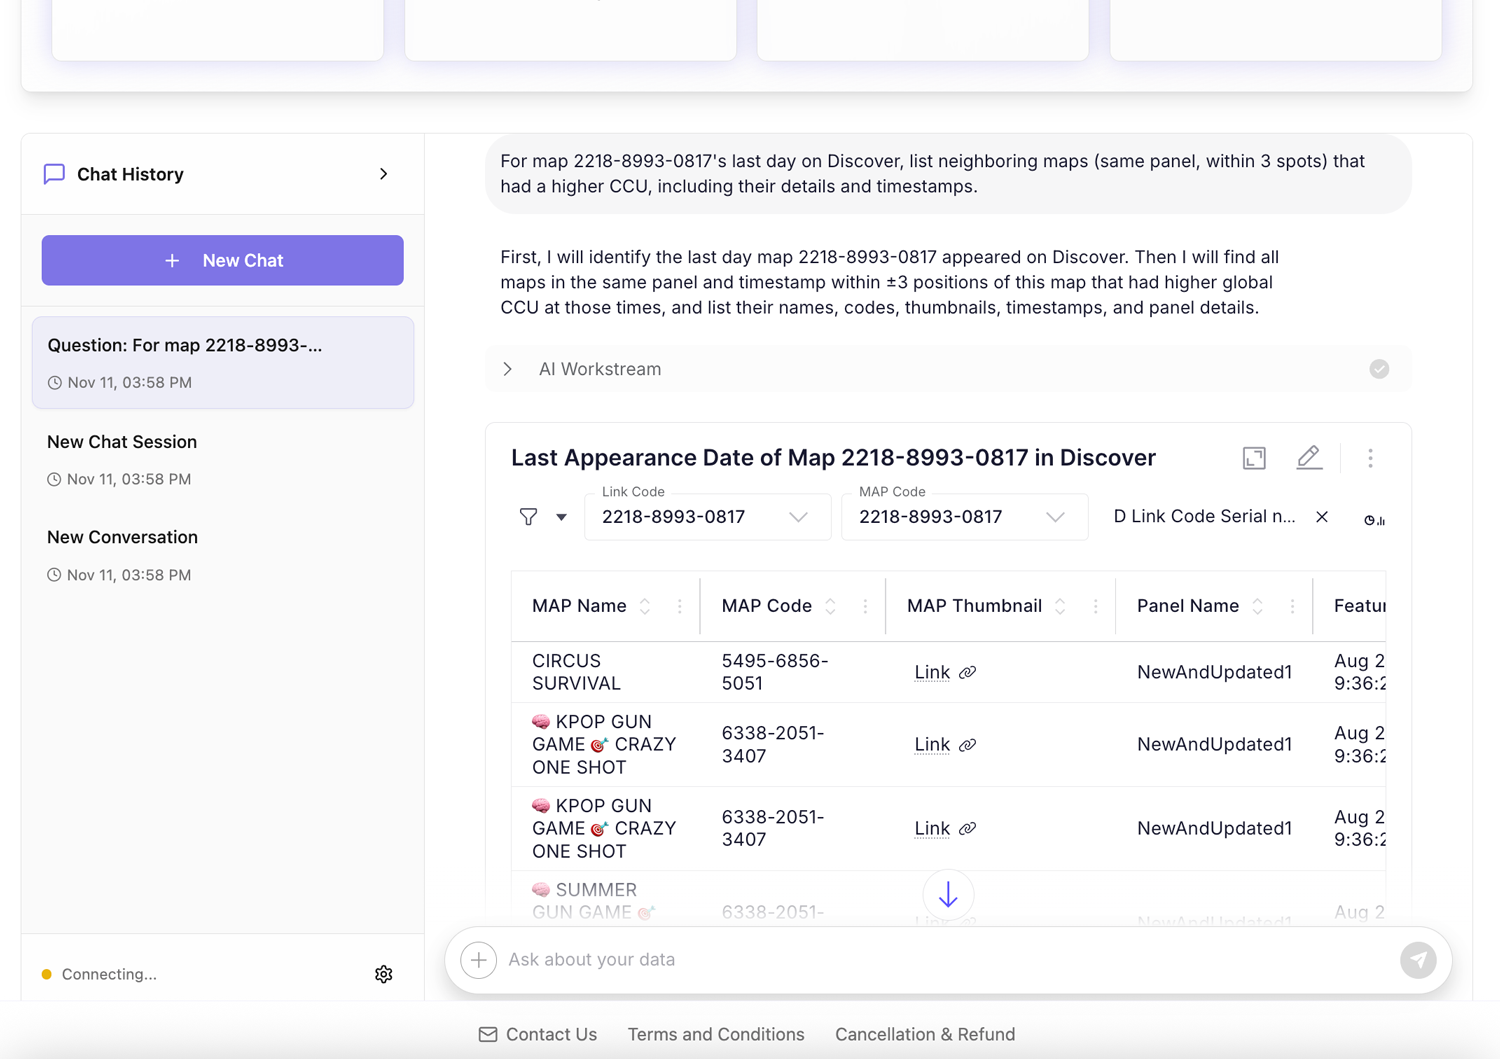1500x1059 pixels.
Task: Open the filter dropdown arrow
Action: pos(561,517)
